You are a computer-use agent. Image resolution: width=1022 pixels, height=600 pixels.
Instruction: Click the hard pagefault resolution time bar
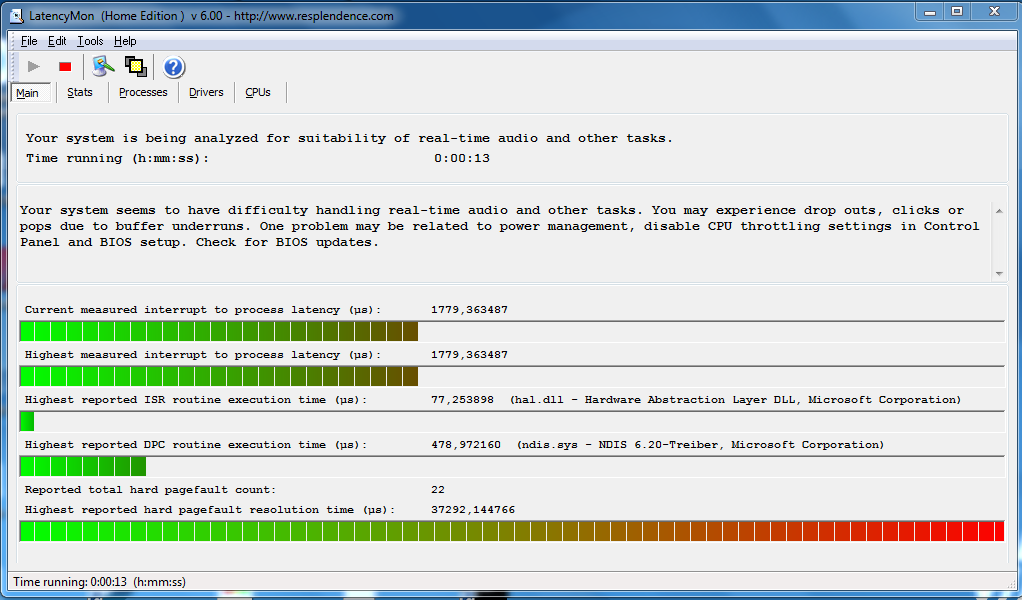(512, 531)
